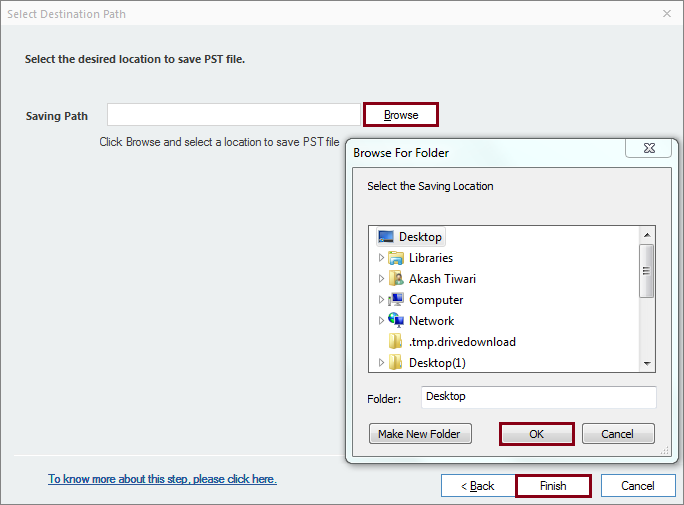Open the 'To know more about this step' link
The width and height of the screenshot is (684, 505).
pos(162,479)
